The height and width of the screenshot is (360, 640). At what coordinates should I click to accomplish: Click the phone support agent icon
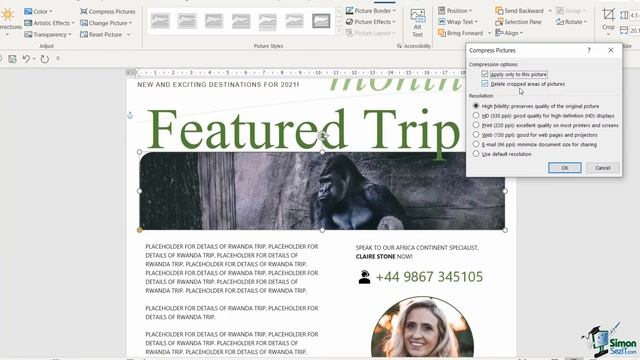pyautogui.click(x=364, y=277)
